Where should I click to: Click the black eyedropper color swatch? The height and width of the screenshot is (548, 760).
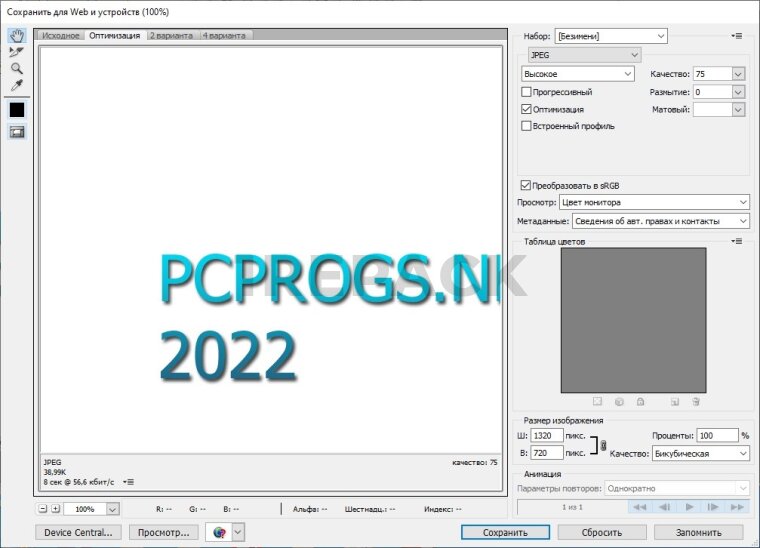[16, 109]
